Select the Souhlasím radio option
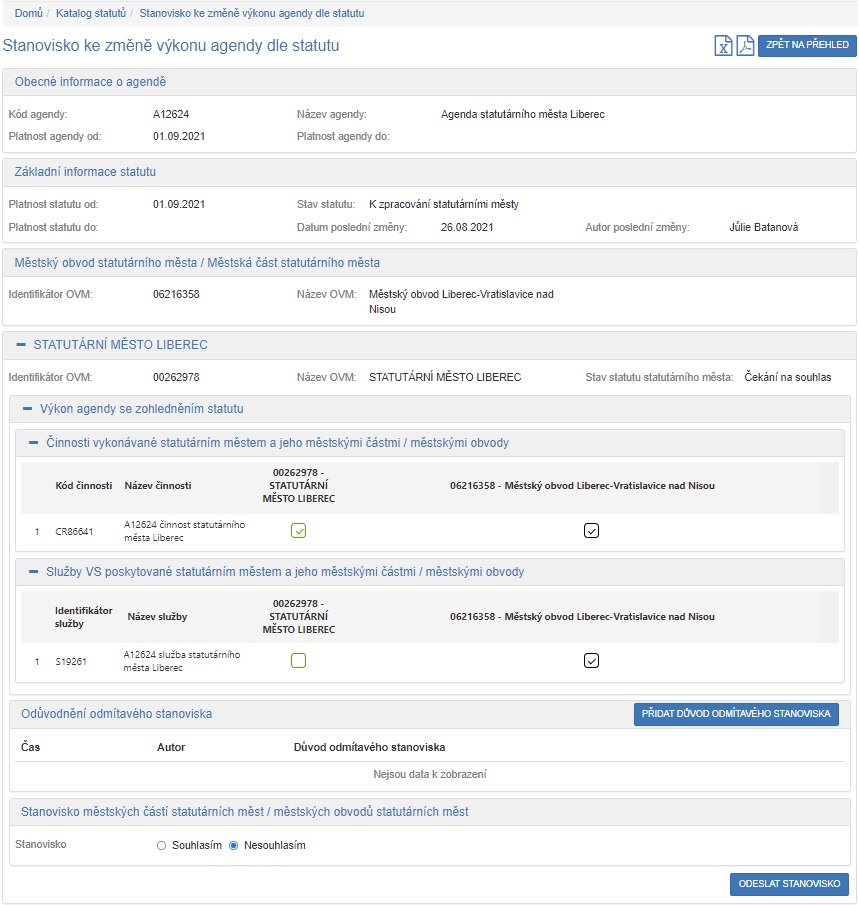 coord(162,845)
